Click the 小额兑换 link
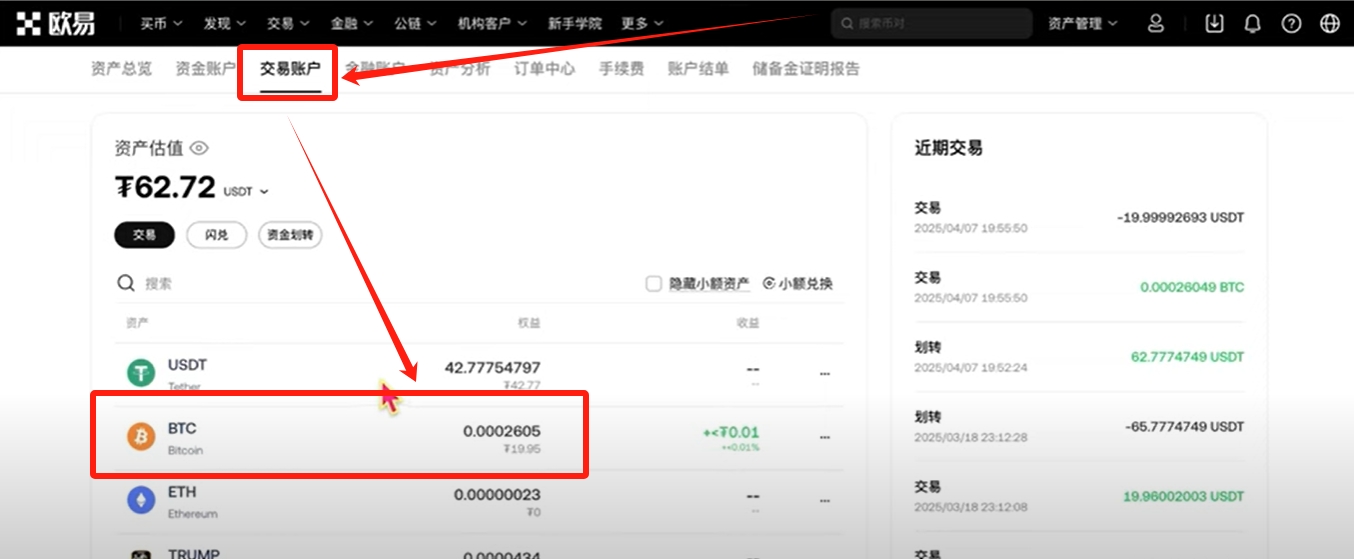 click(x=798, y=283)
